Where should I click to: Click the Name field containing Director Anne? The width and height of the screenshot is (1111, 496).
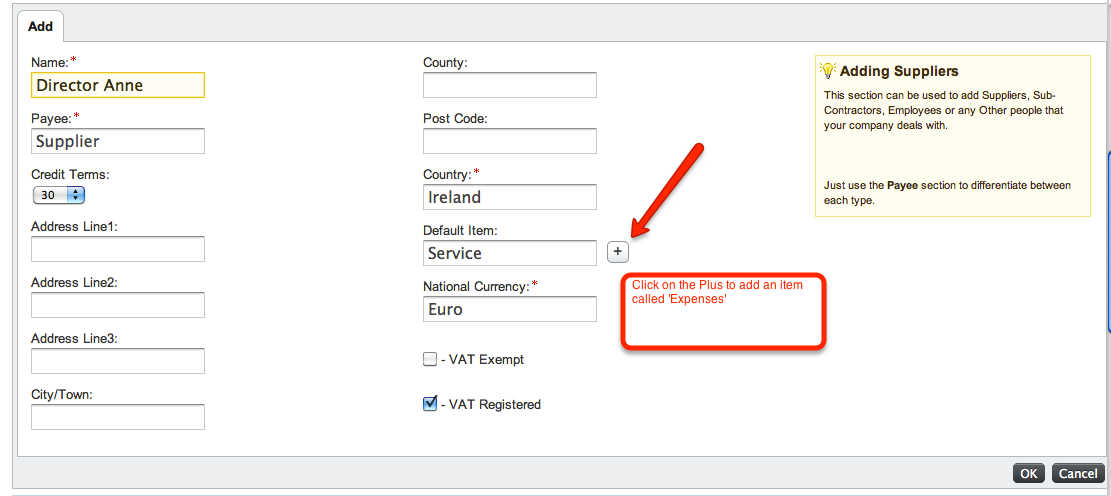(118, 85)
